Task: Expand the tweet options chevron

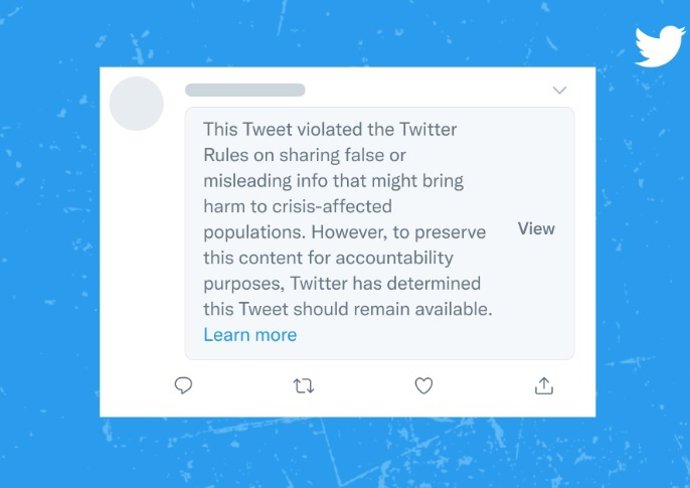Action: (x=559, y=91)
